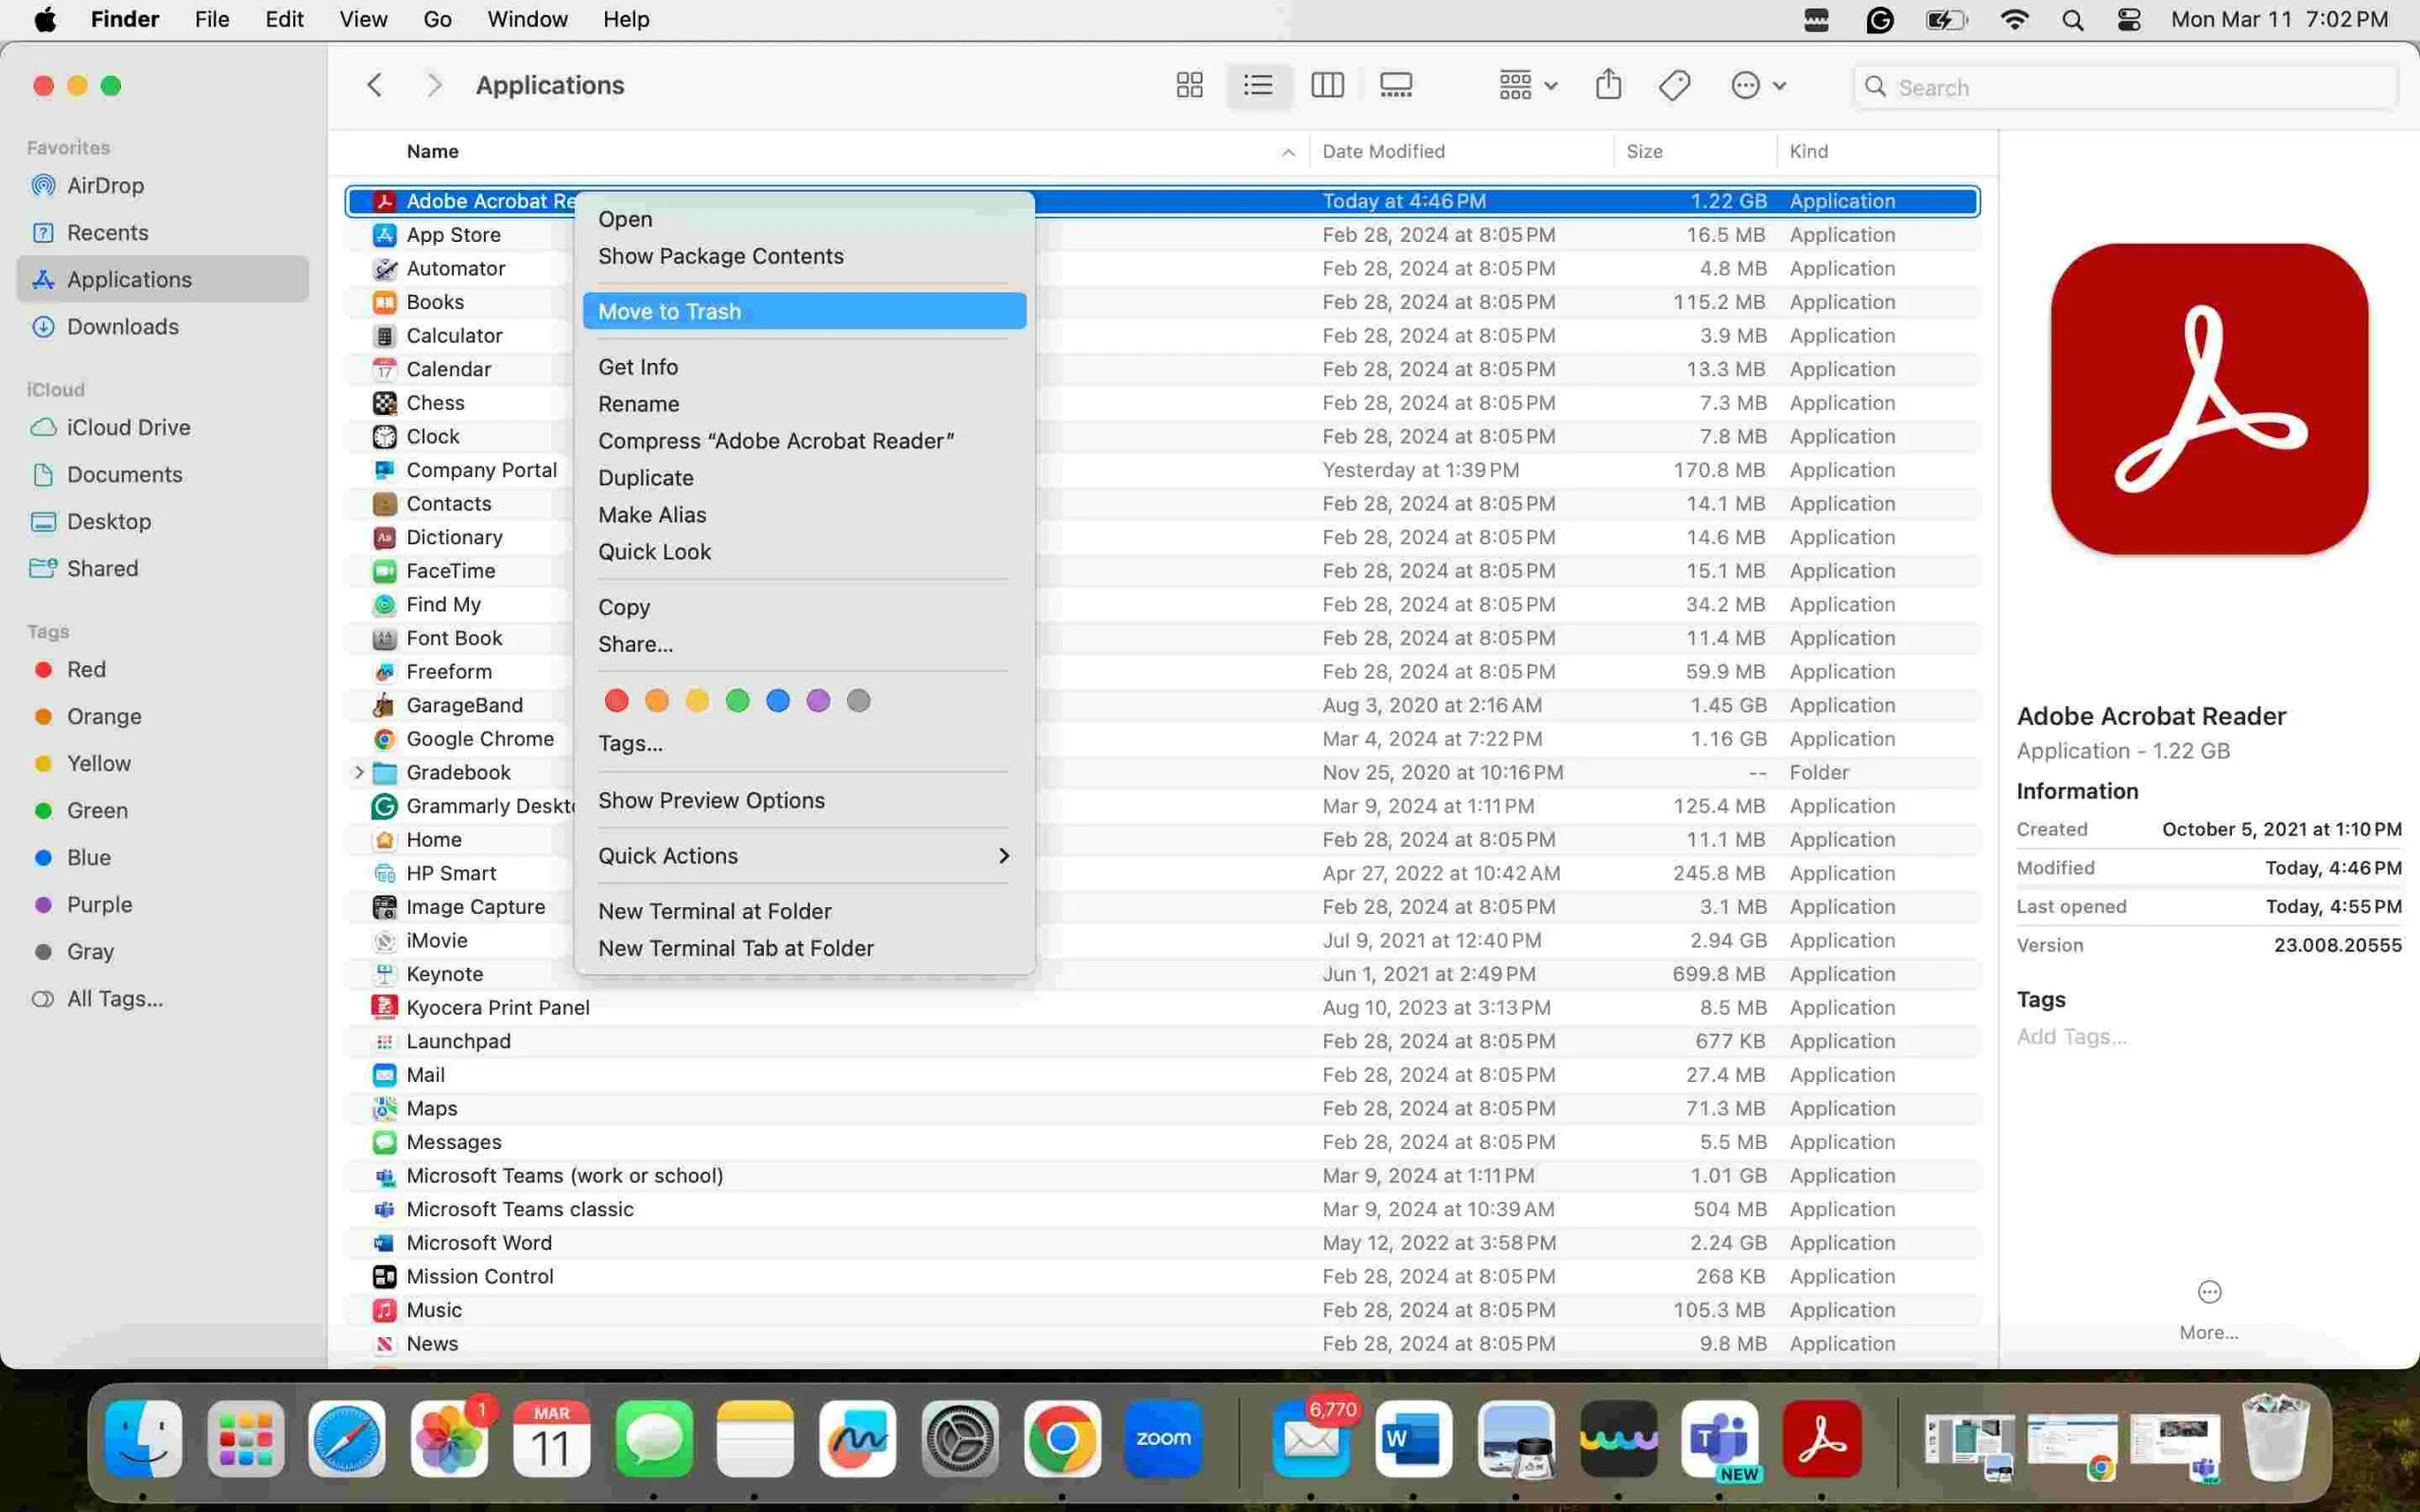Select Get Info in context menu

(804, 367)
